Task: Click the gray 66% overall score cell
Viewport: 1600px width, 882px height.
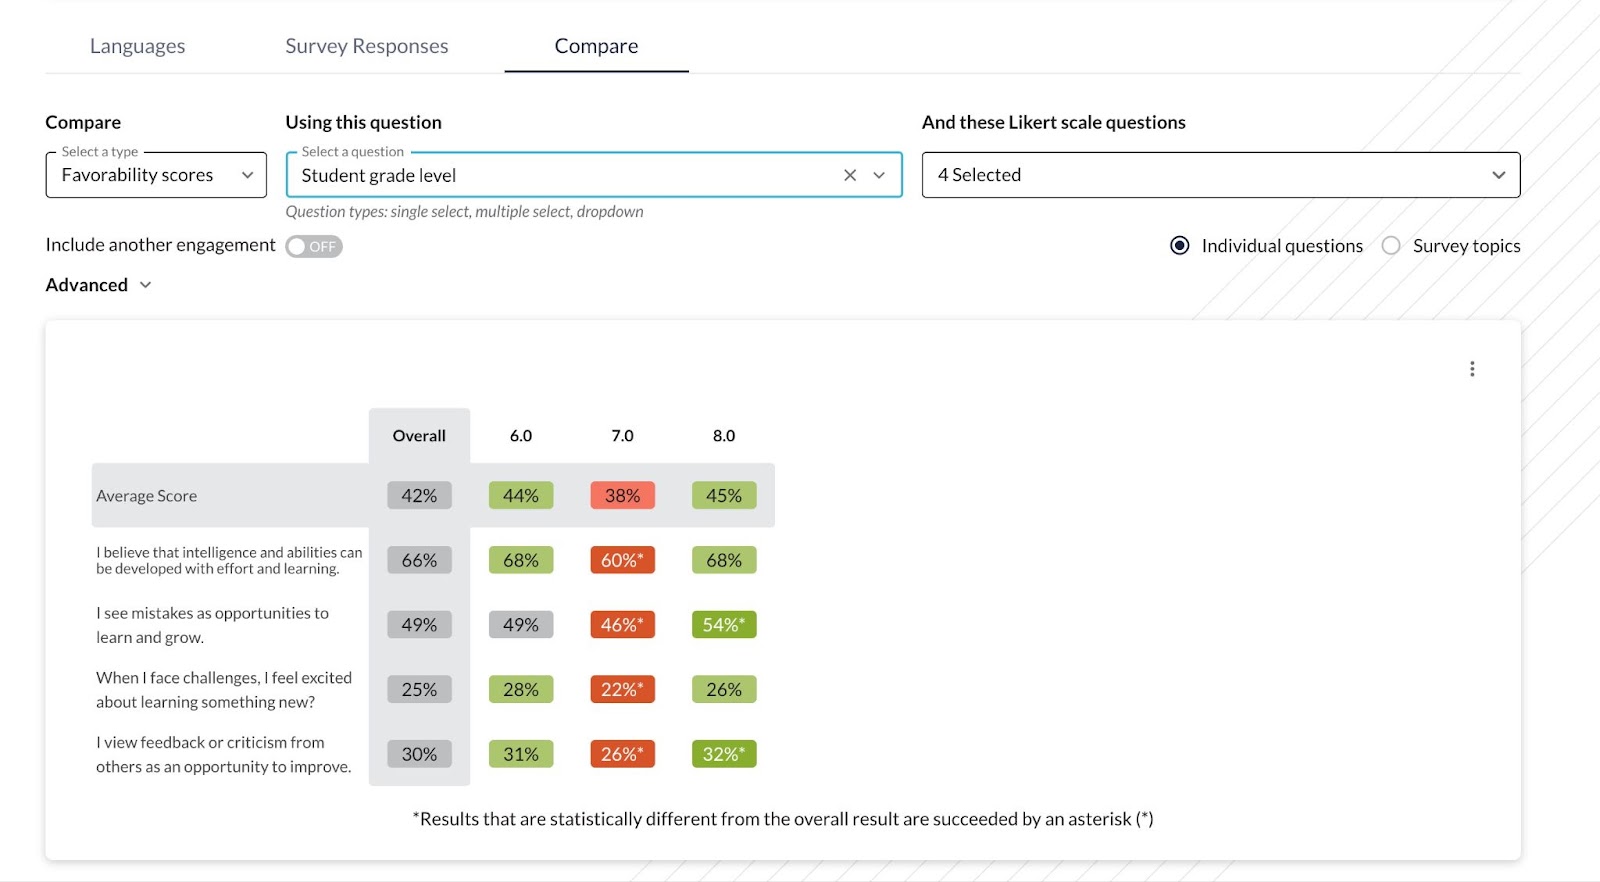Action: (x=419, y=561)
